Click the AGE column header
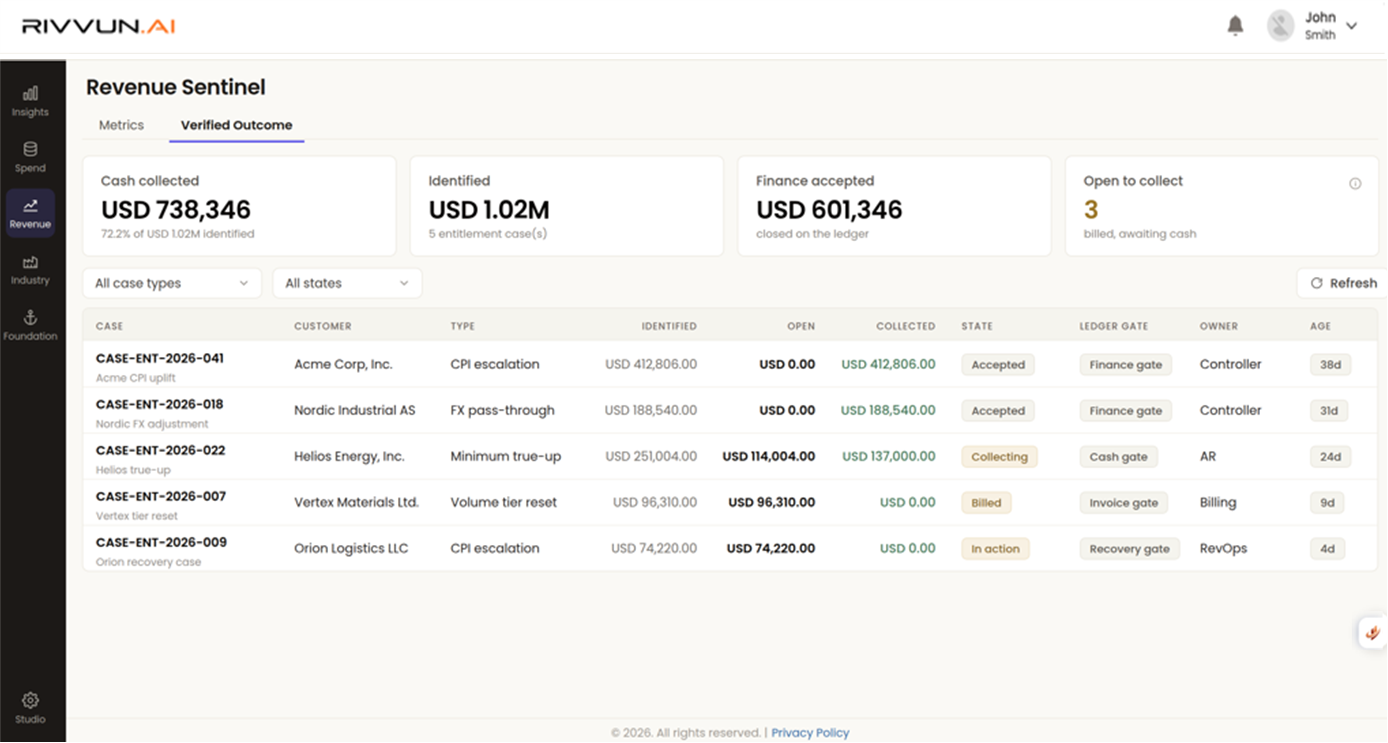Viewport: 1388px width, 743px height. click(x=1320, y=326)
